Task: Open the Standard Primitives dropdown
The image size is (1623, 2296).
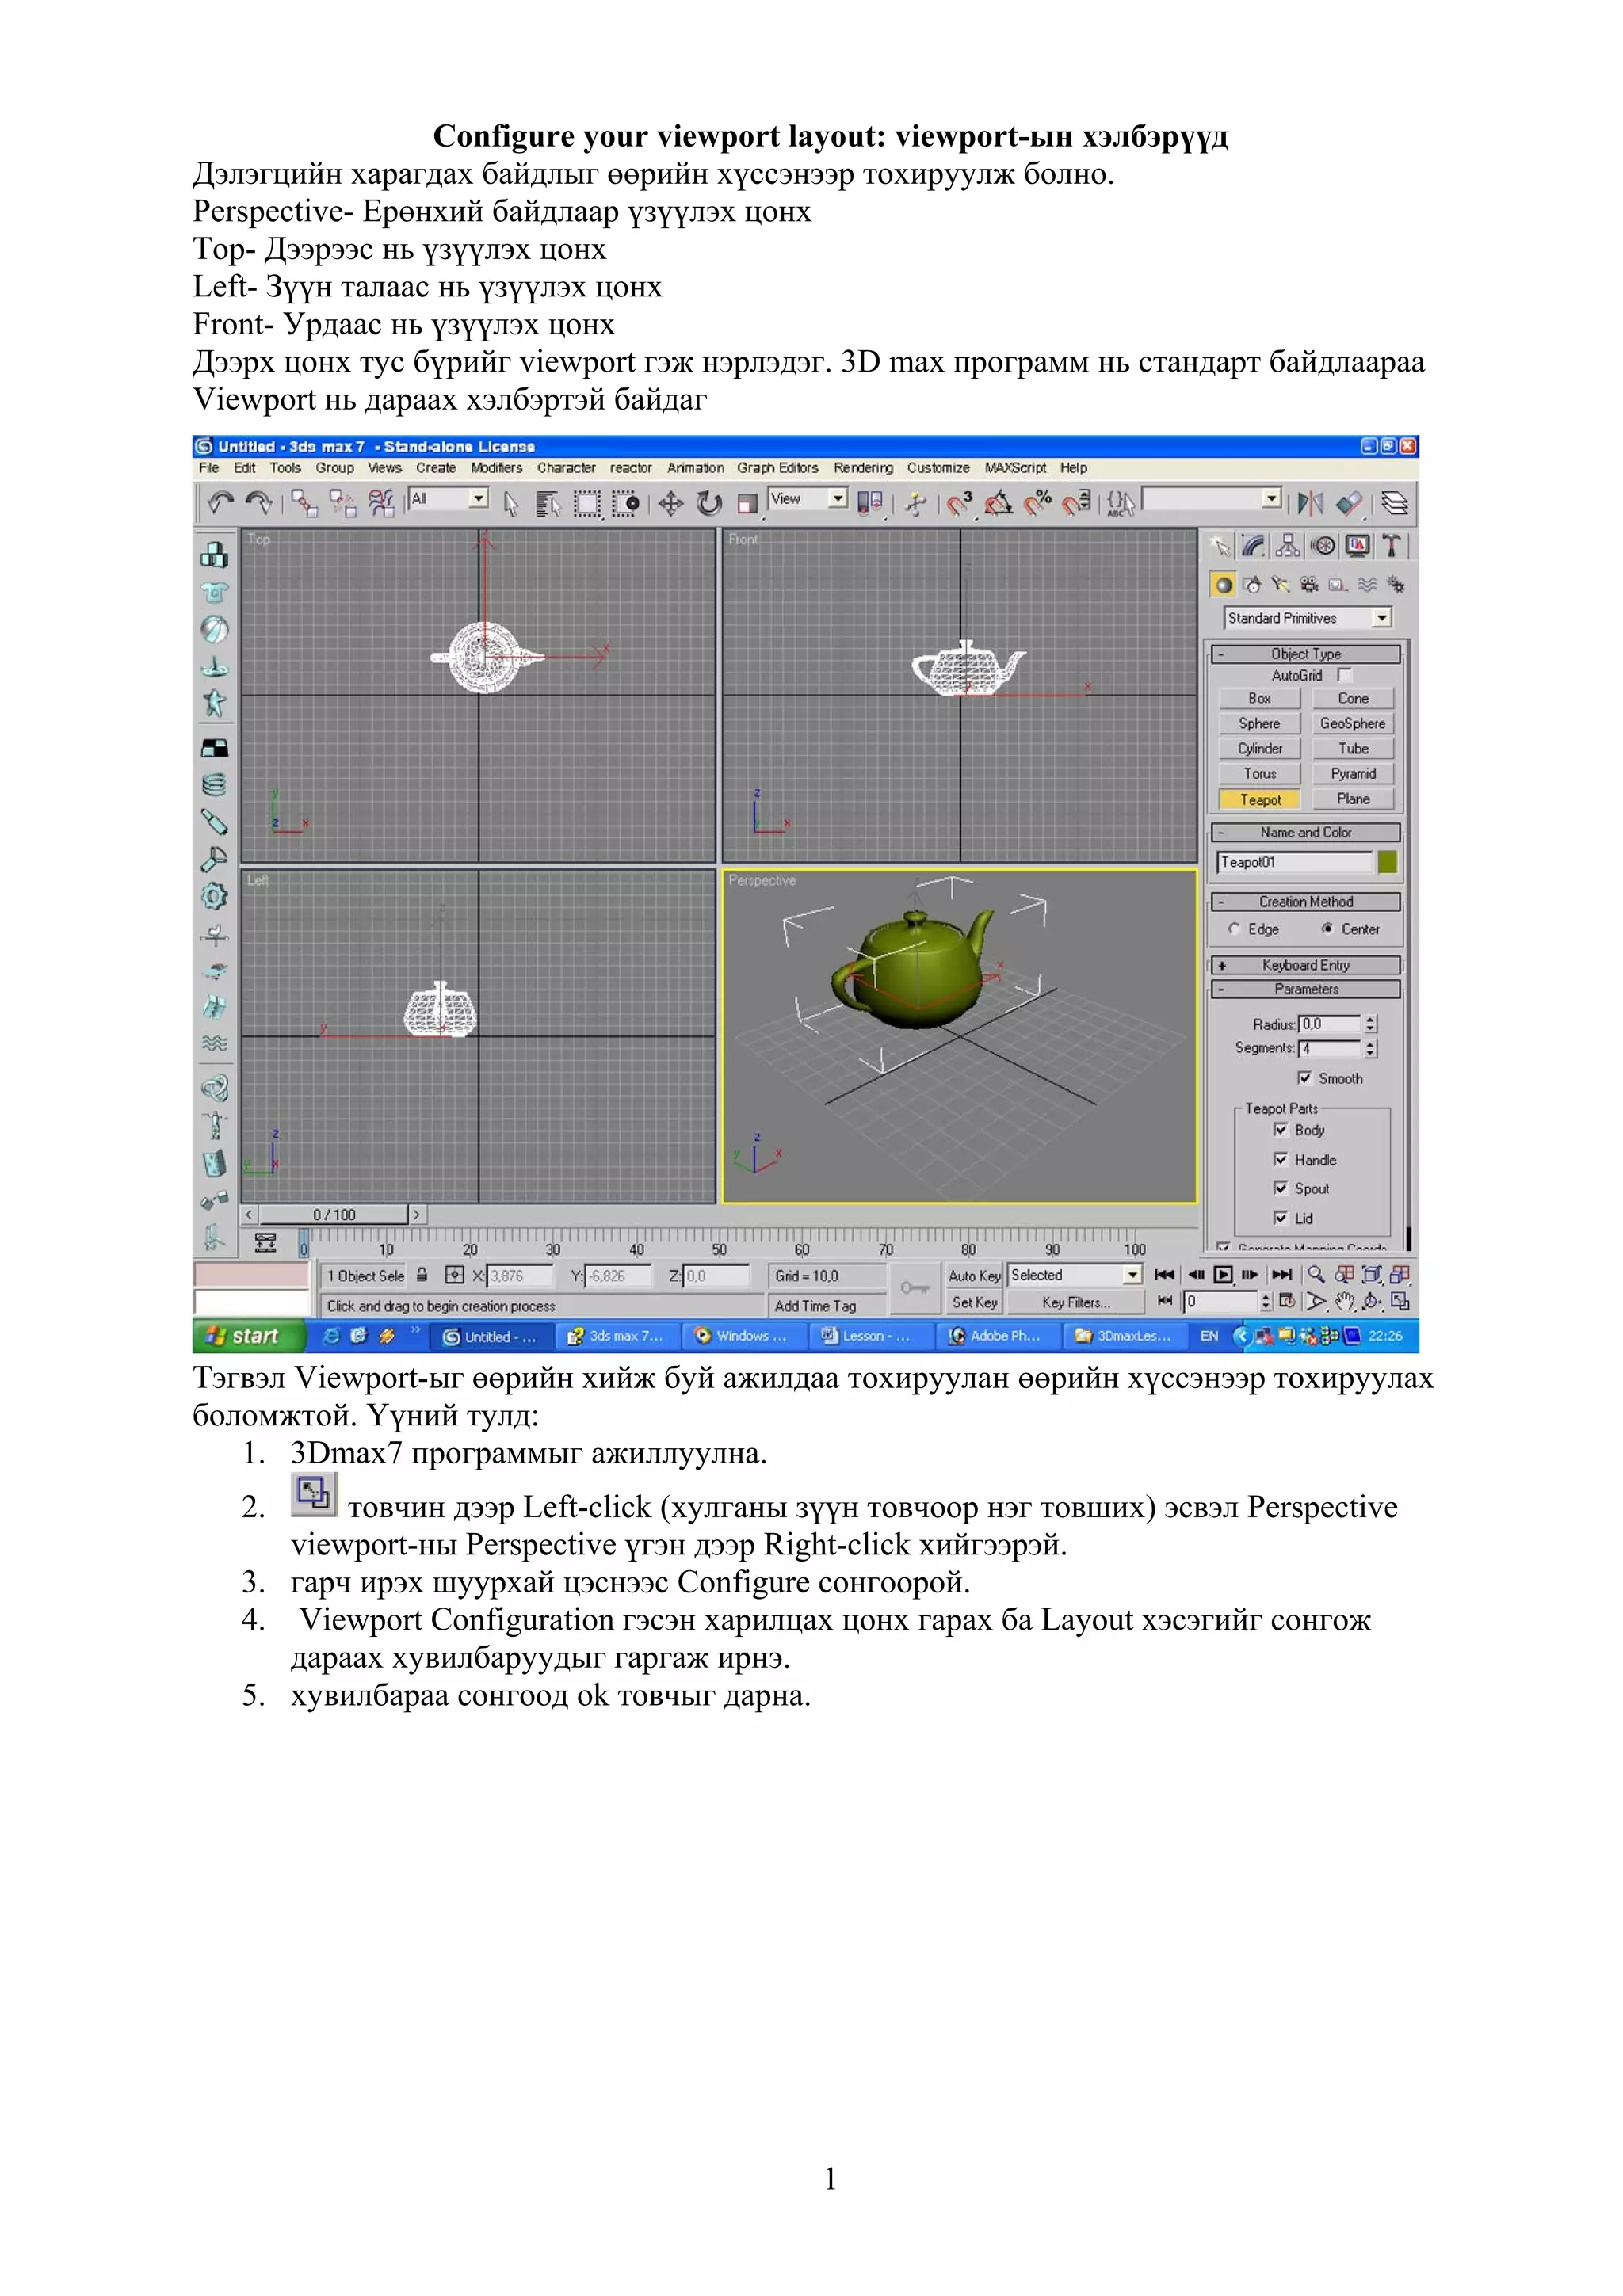Action: [1381, 618]
